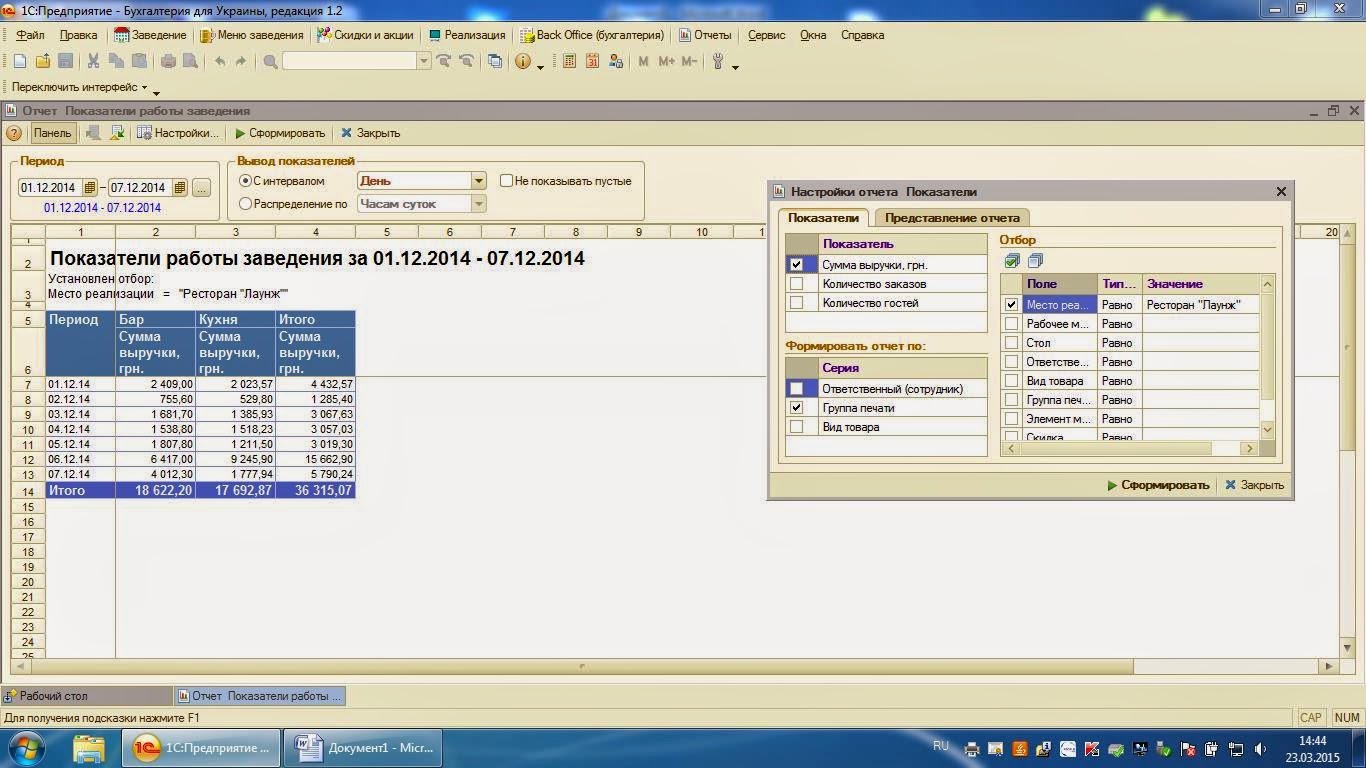Open the 'Переключить интерфейс' dropdown

coord(80,87)
